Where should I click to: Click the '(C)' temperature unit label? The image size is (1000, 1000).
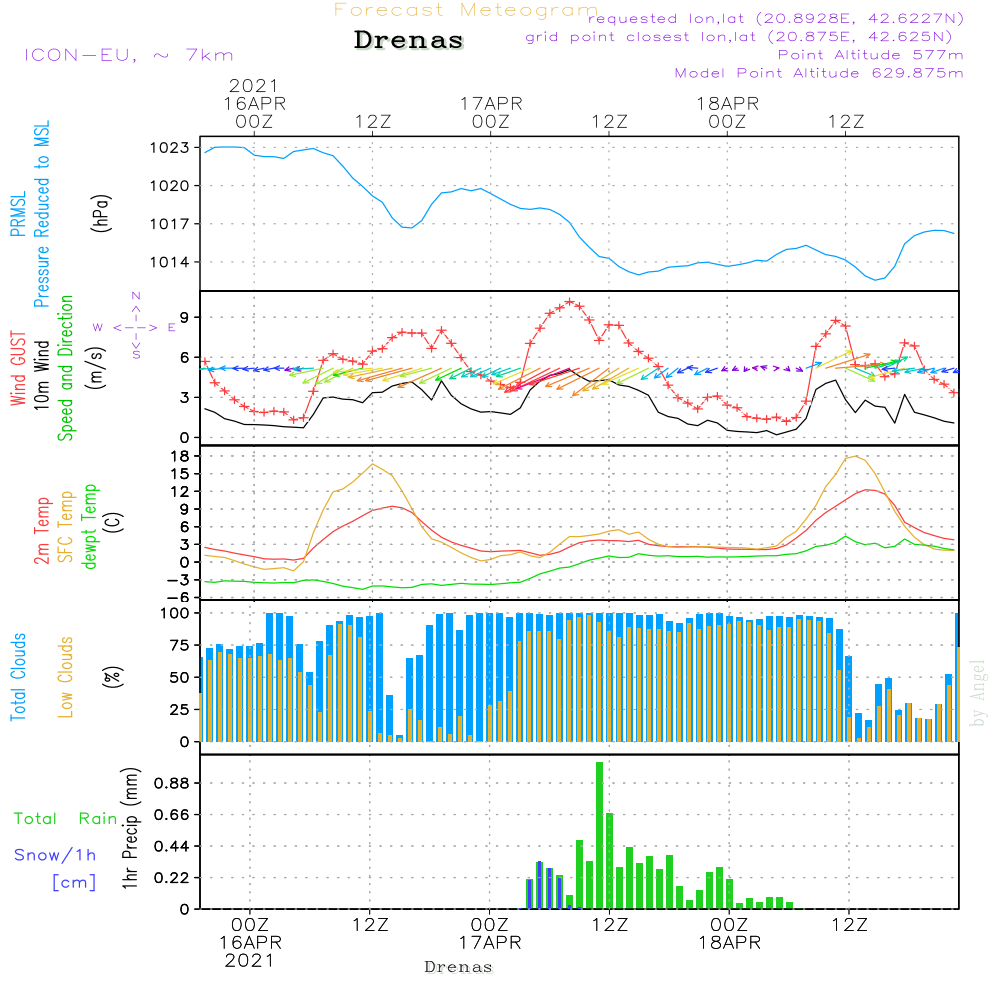pyautogui.click(x=113, y=522)
